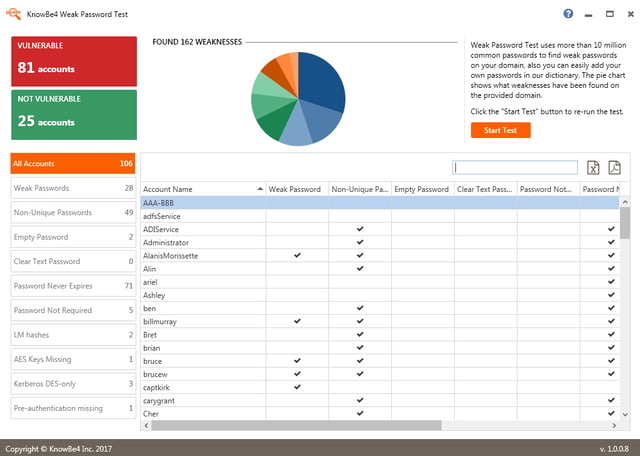Open the red Vulnerable accounts tile

(74, 61)
